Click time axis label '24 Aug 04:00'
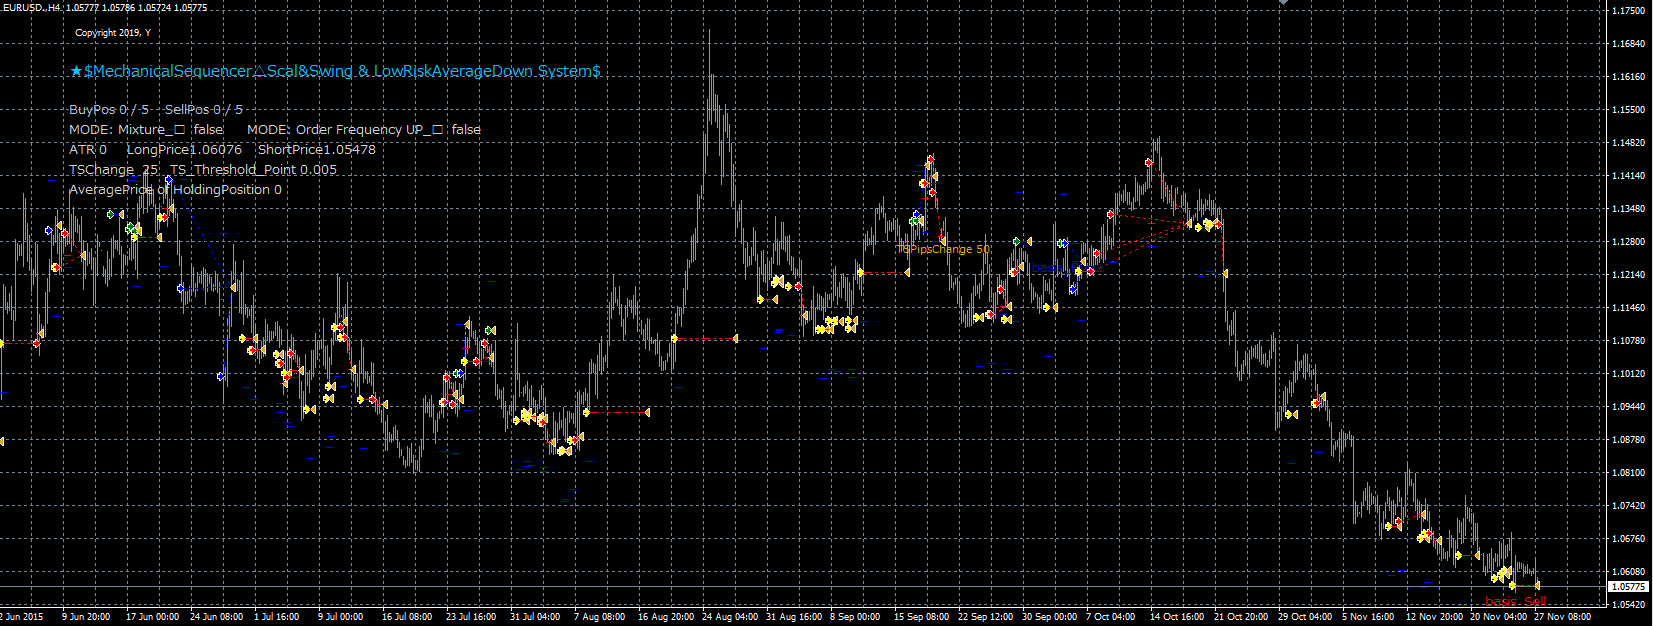The height and width of the screenshot is (626, 1653). (x=730, y=617)
